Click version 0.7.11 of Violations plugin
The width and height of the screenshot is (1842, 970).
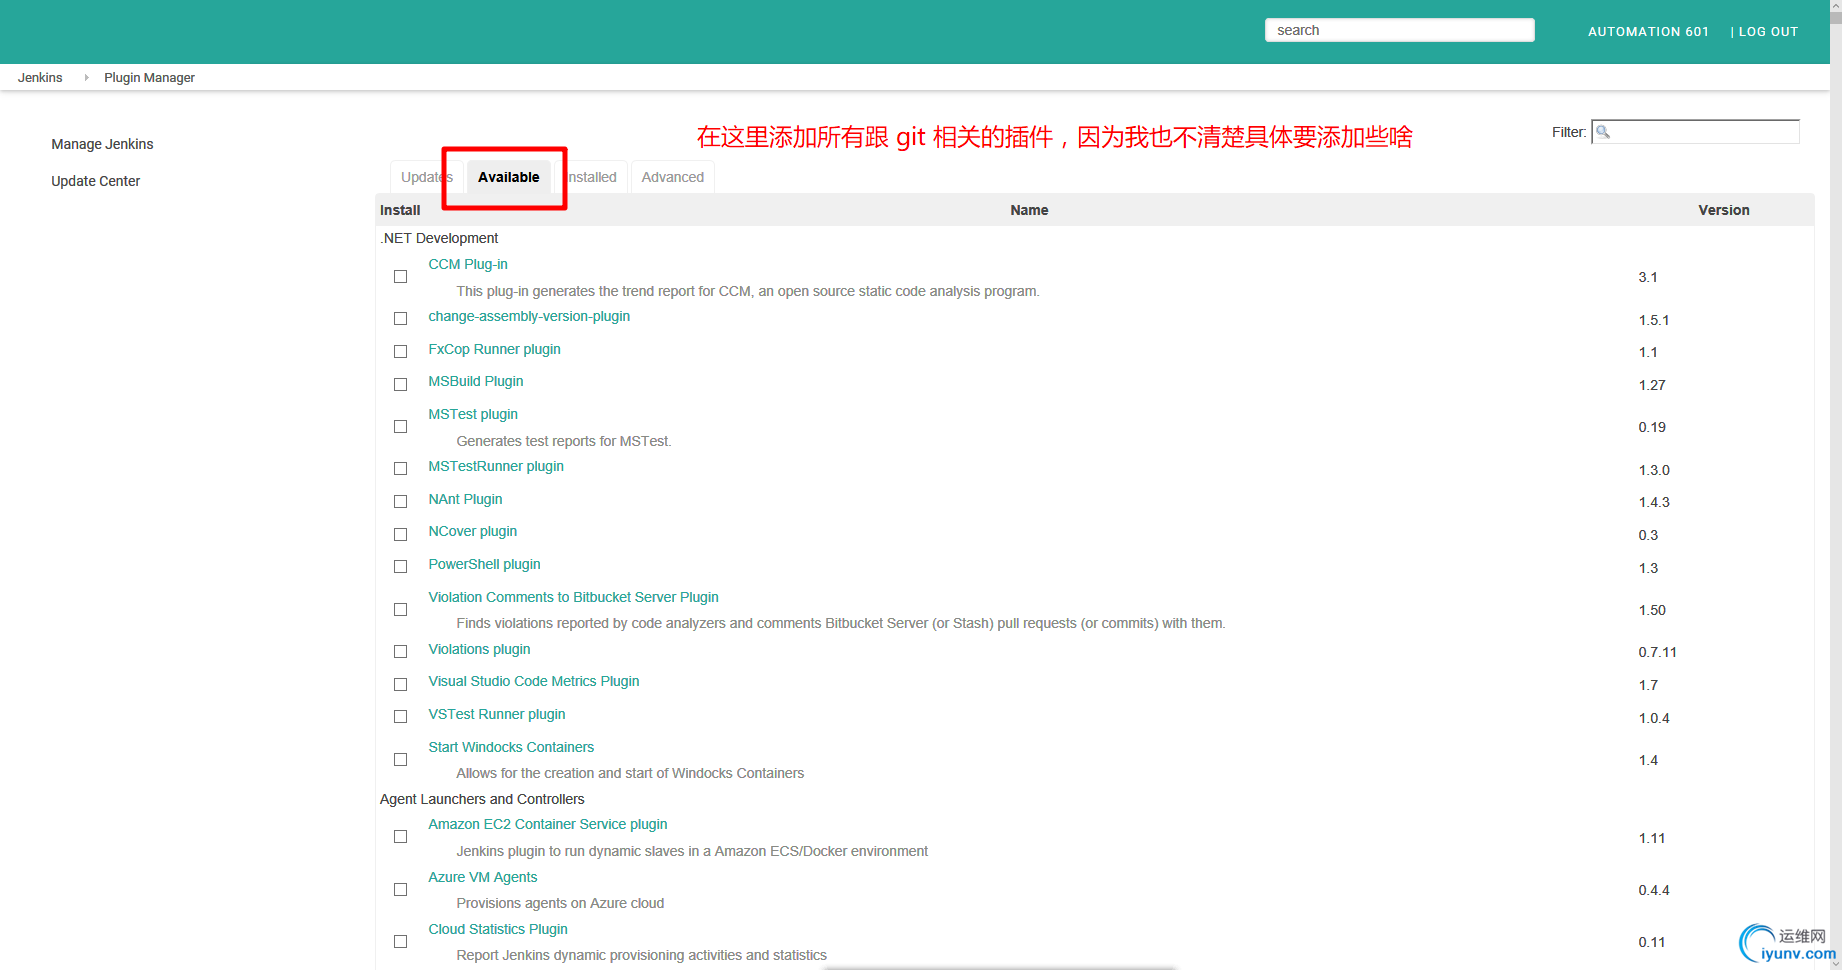(1657, 652)
